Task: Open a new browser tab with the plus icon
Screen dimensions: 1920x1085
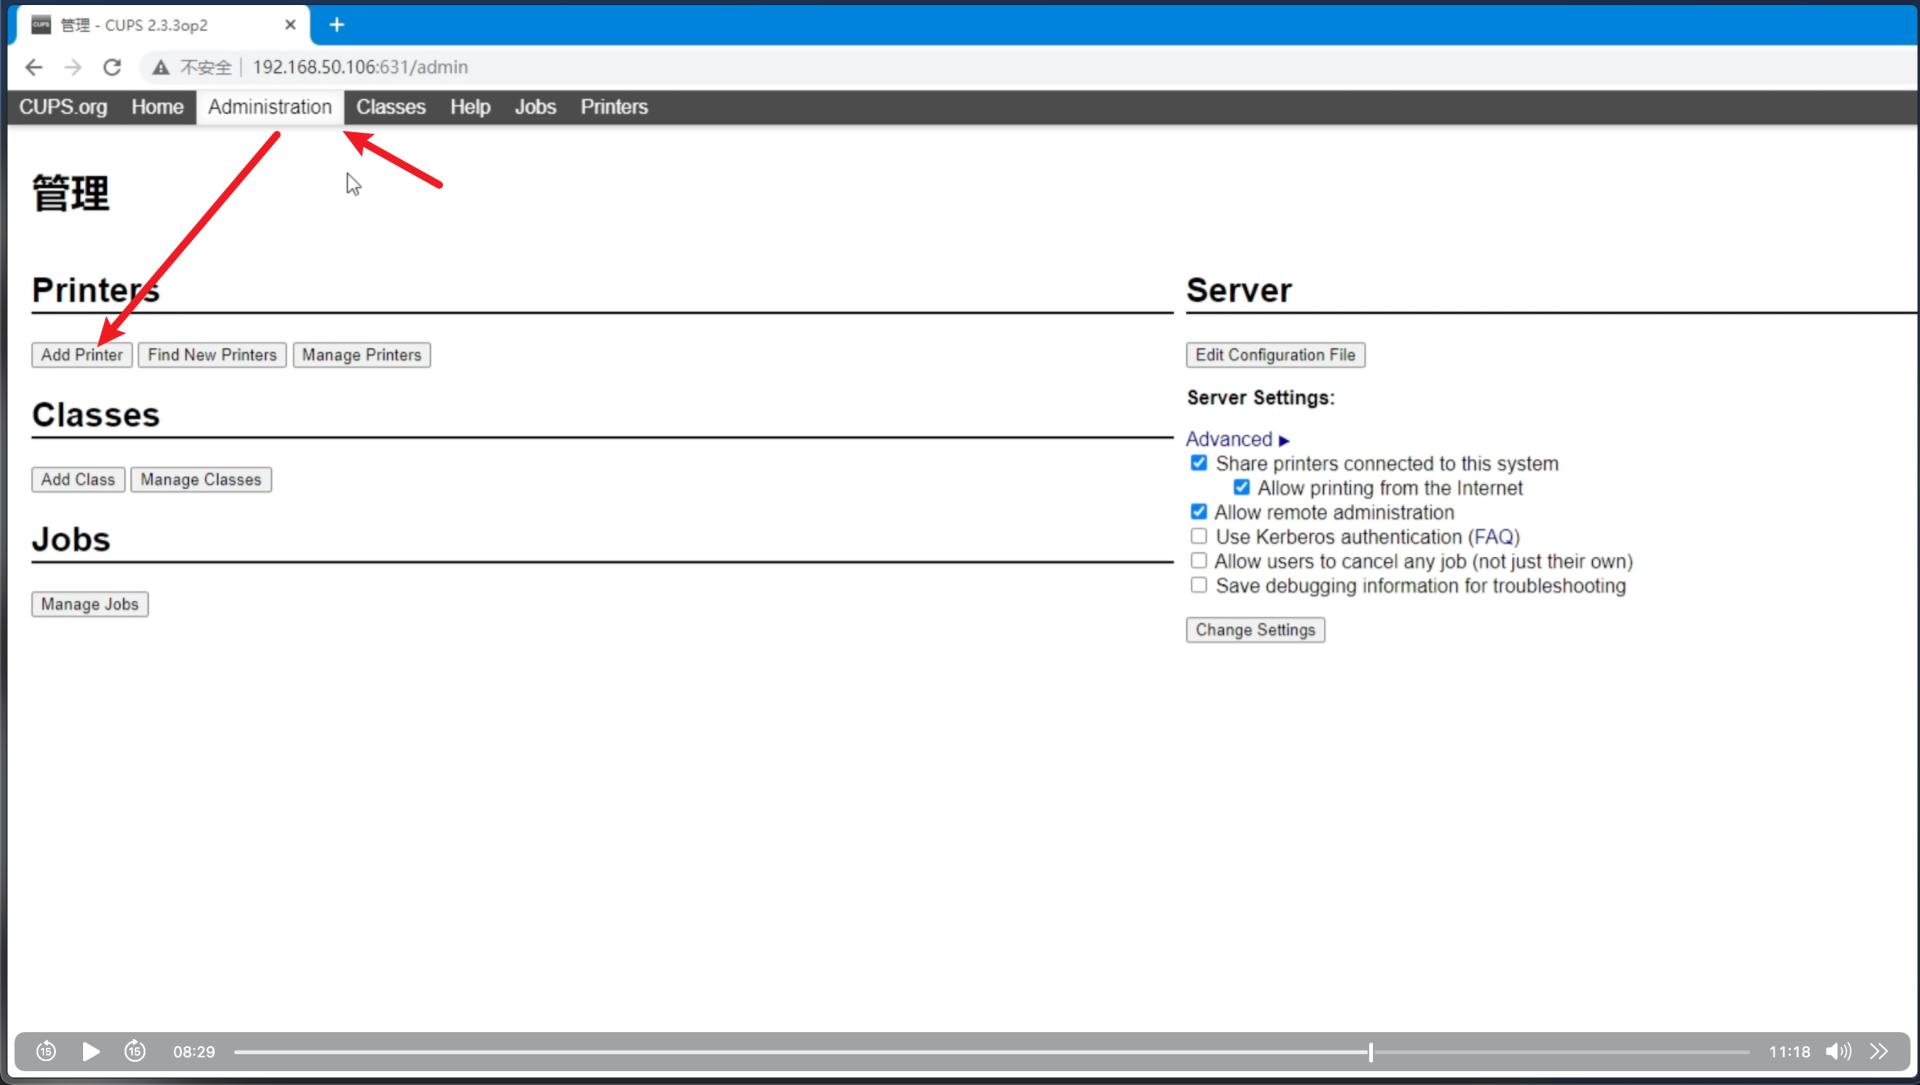Action: pyautogui.click(x=337, y=25)
